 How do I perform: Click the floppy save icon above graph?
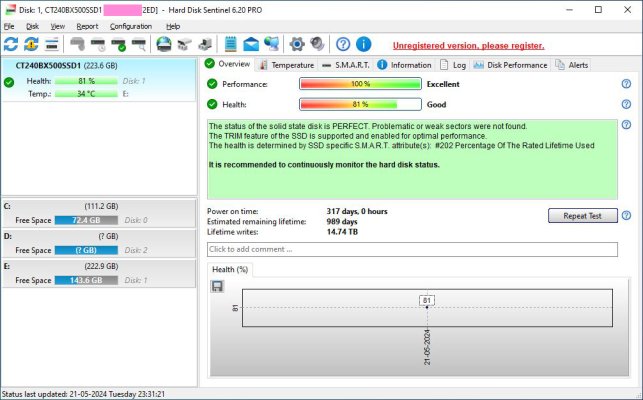[x=217, y=286]
